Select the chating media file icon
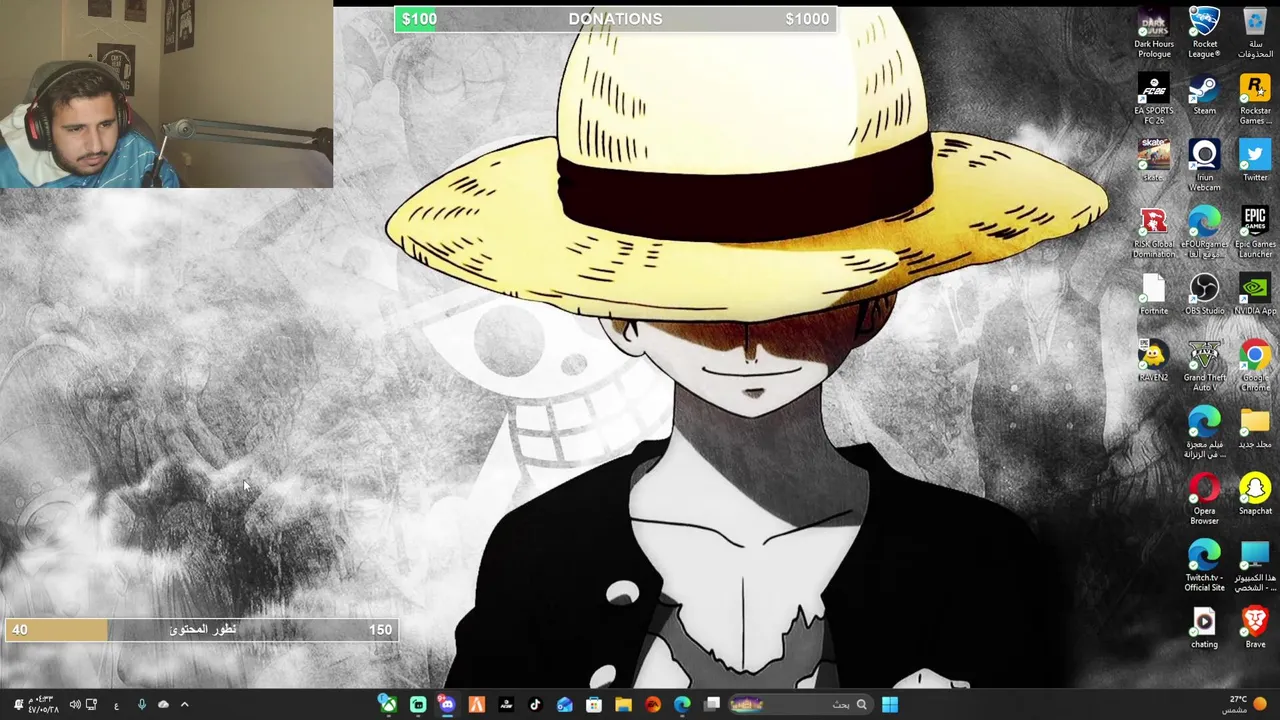 click(x=1204, y=628)
